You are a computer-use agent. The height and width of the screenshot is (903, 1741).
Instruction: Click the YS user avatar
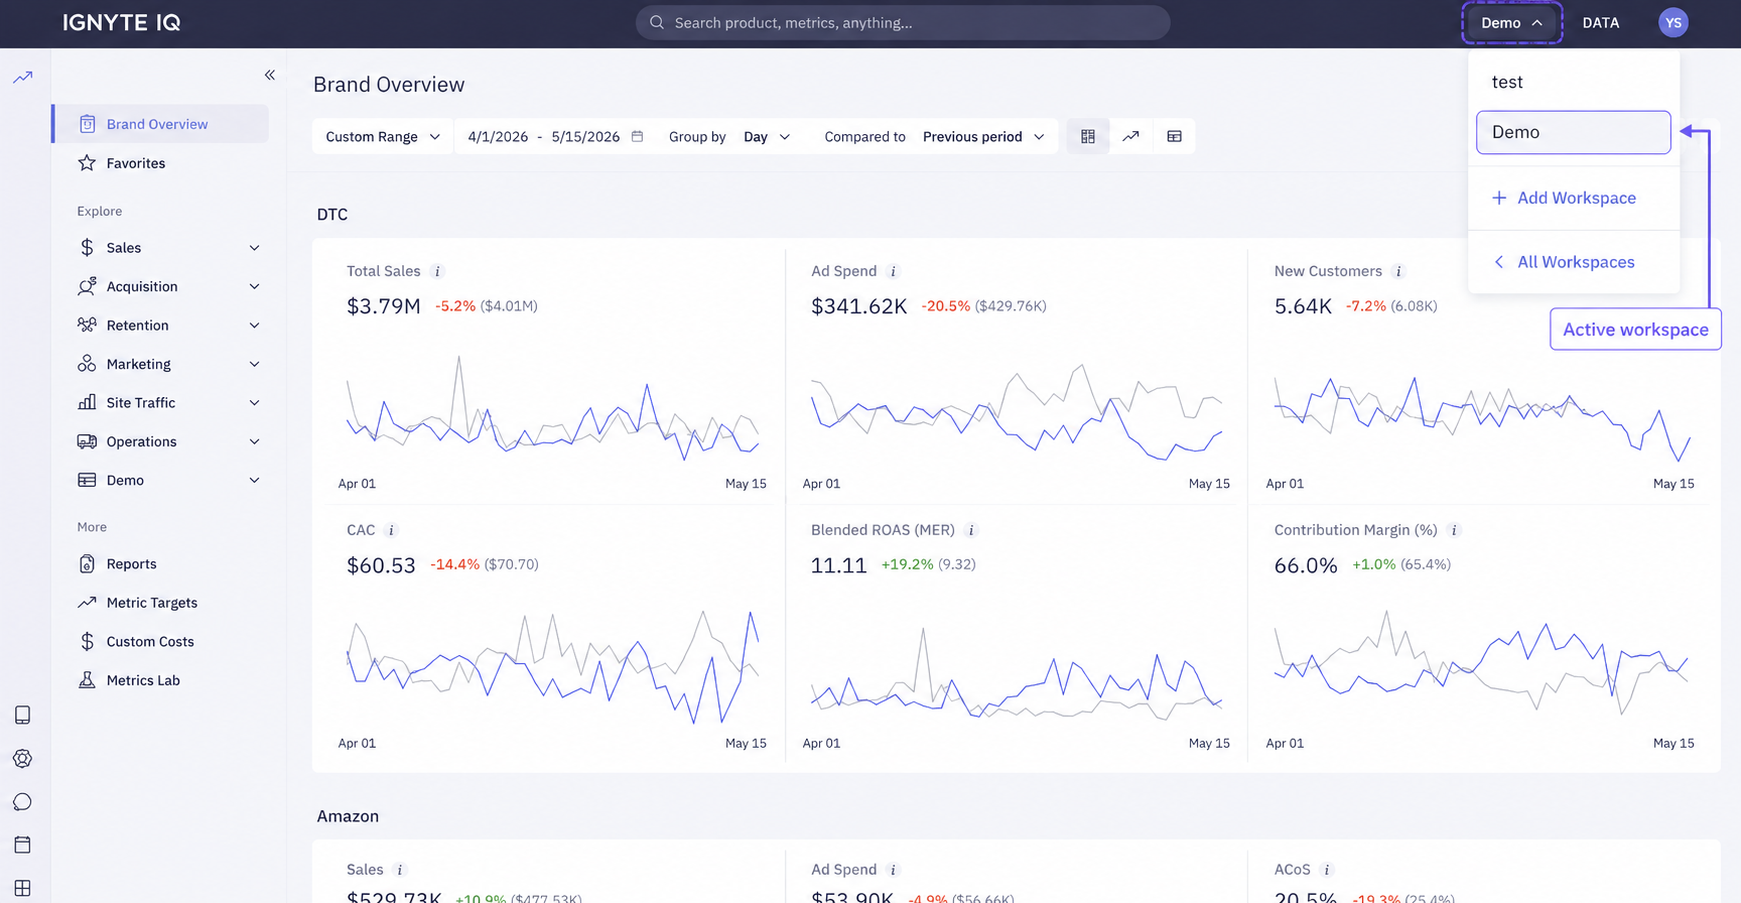click(1673, 23)
